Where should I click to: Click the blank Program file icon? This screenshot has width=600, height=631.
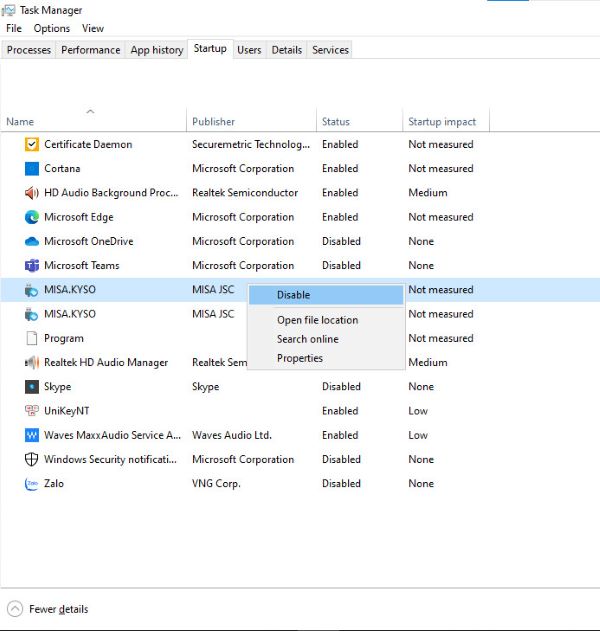point(32,338)
